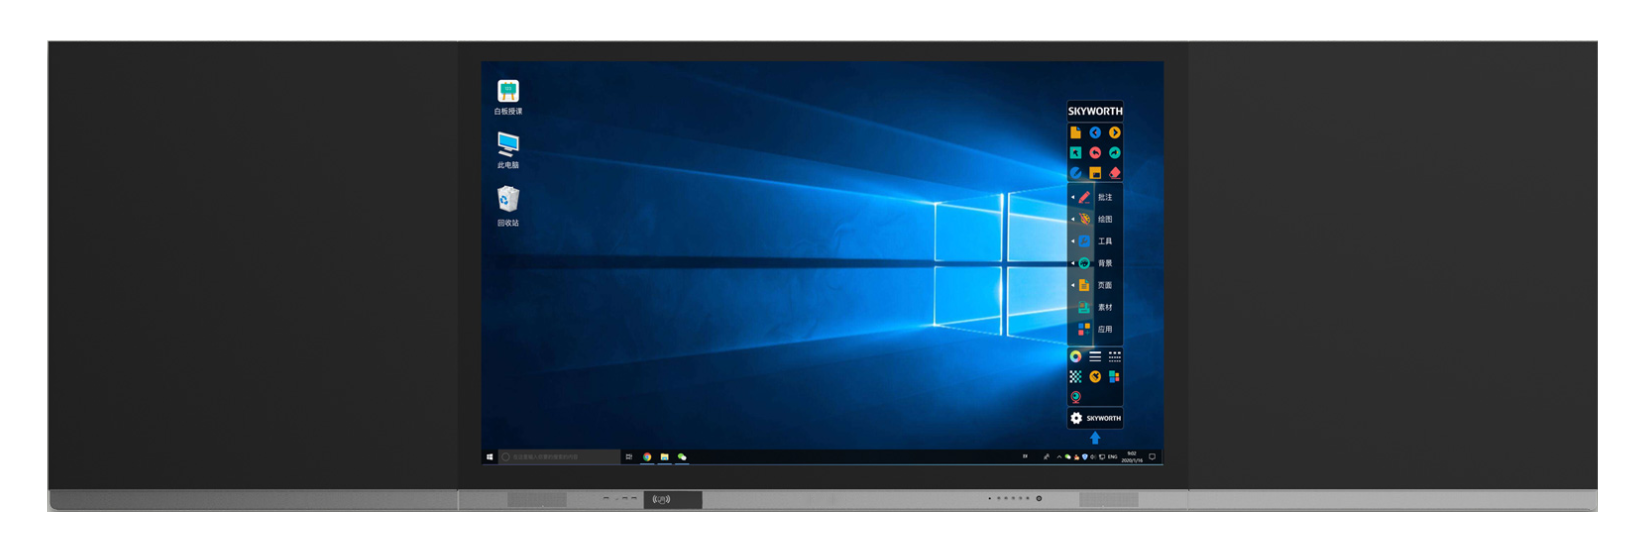Image resolution: width=1632 pixels, height=537 pixels.
Task: Go to previous page with blue left arrow
Action: click(x=1095, y=132)
